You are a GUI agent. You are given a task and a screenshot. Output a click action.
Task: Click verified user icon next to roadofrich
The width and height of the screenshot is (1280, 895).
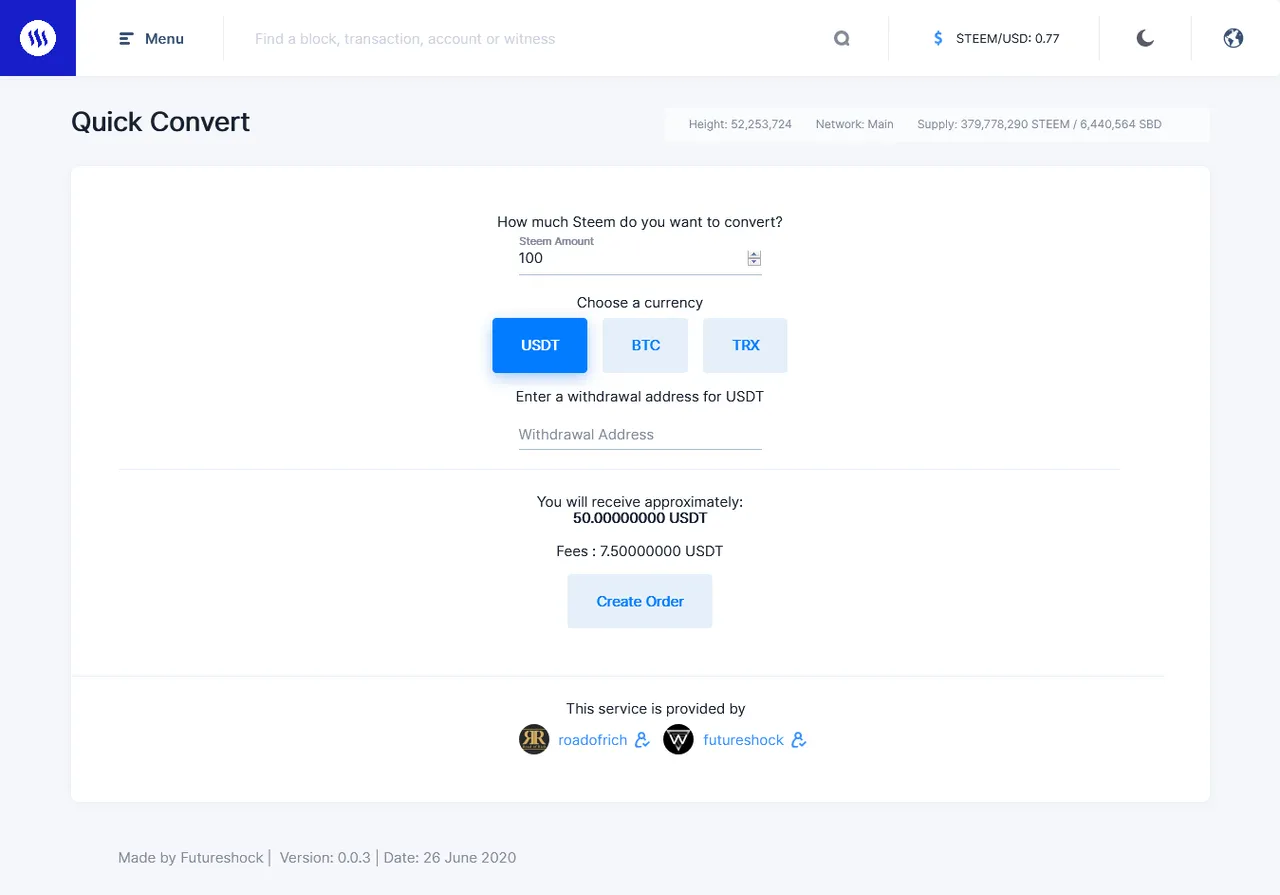click(643, 740)
